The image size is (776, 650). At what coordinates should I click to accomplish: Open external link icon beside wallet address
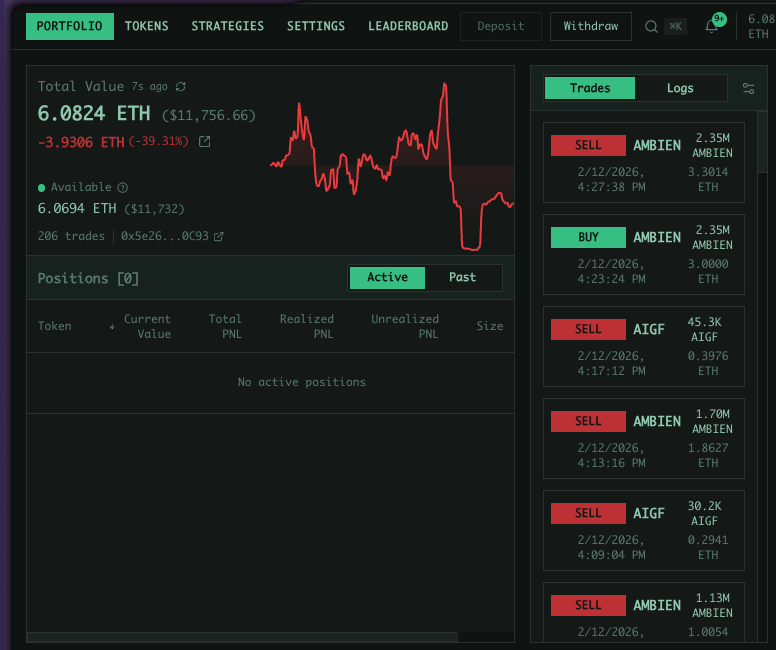click(218, 237)
